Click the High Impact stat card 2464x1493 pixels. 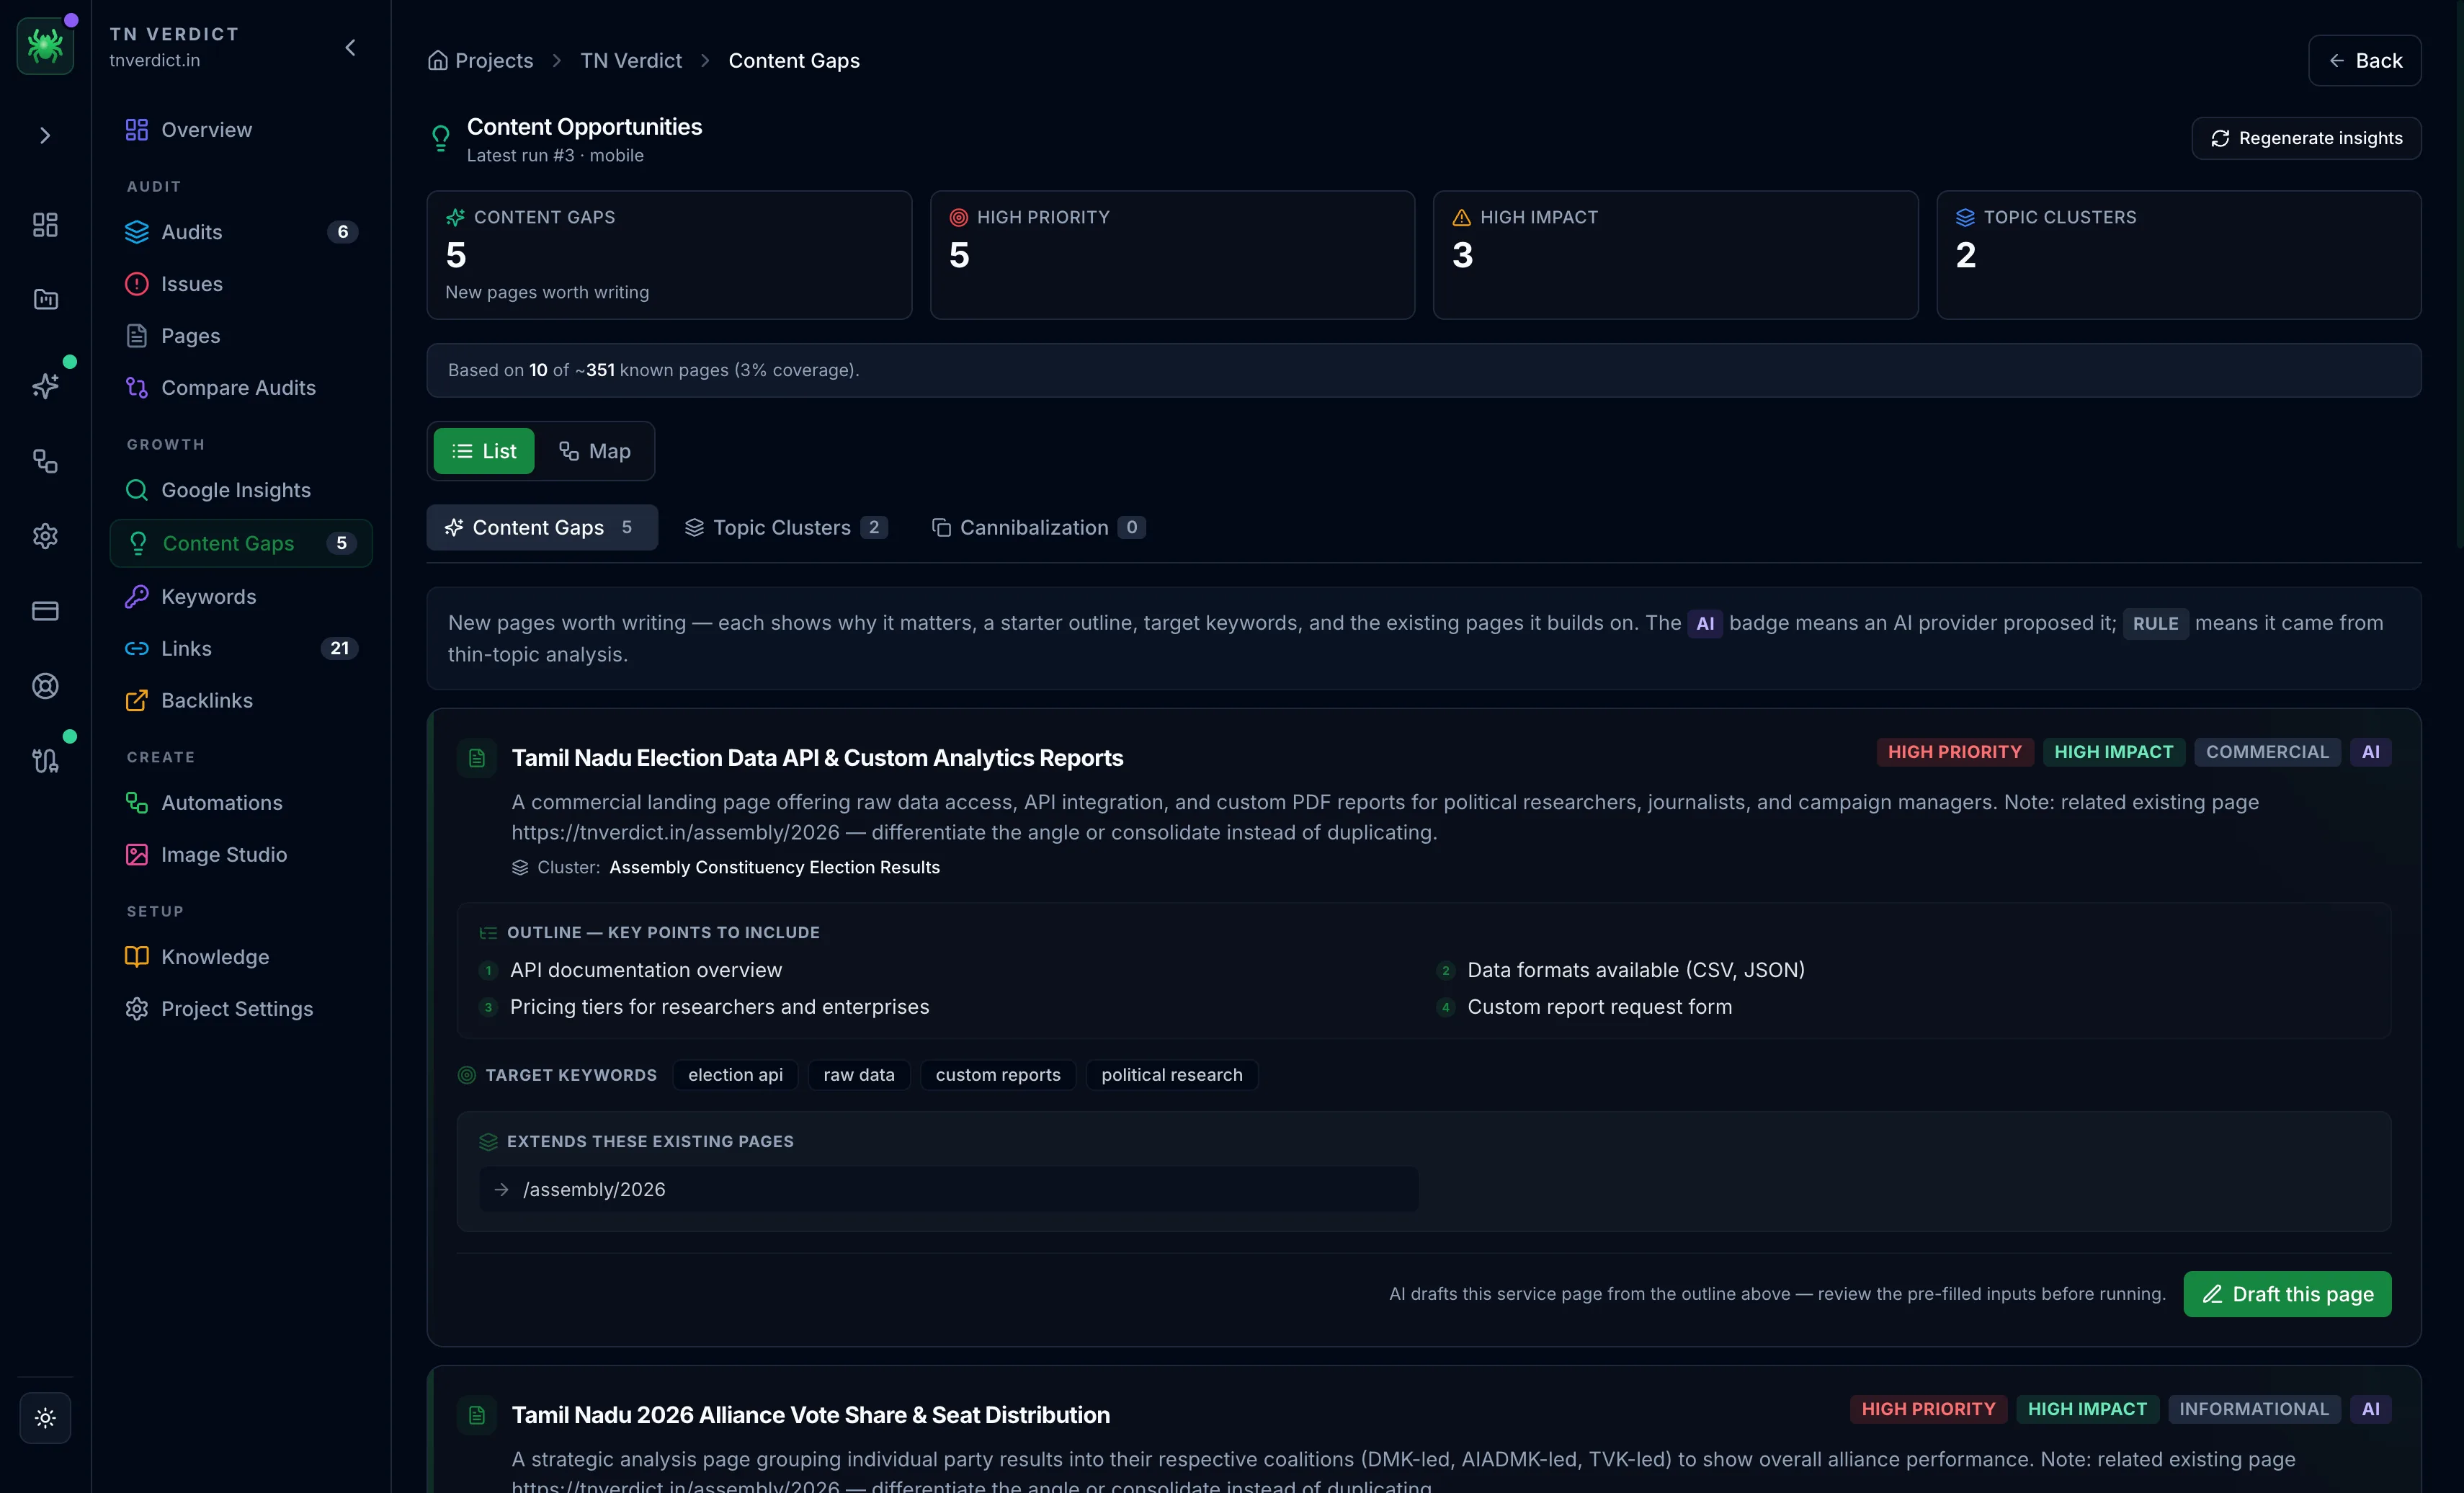[x=1675, y=255]
